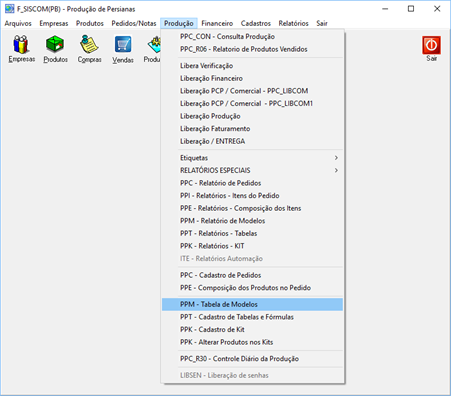This screenshot has width=451, height=396.
Task: Open the Empresas toolbar icon
Action: [21, 49]
